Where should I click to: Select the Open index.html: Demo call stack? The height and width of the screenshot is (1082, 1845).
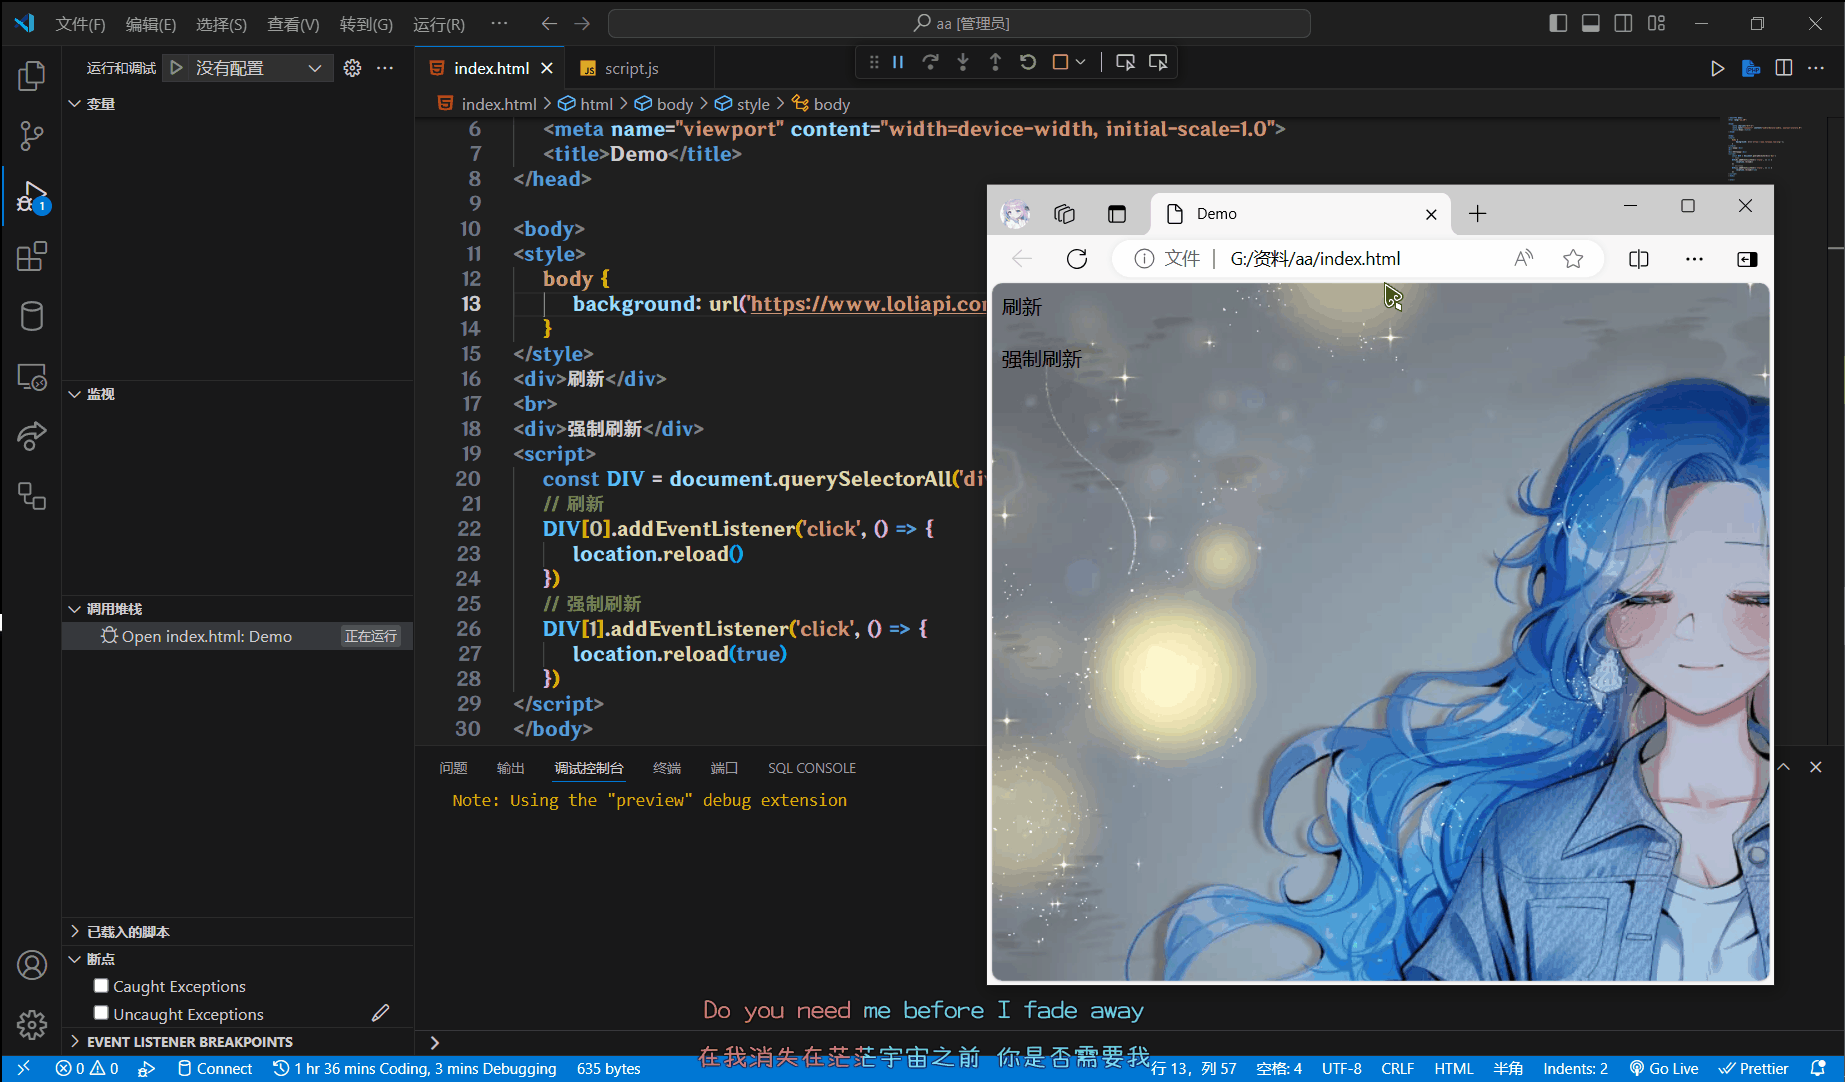[238, 636]
